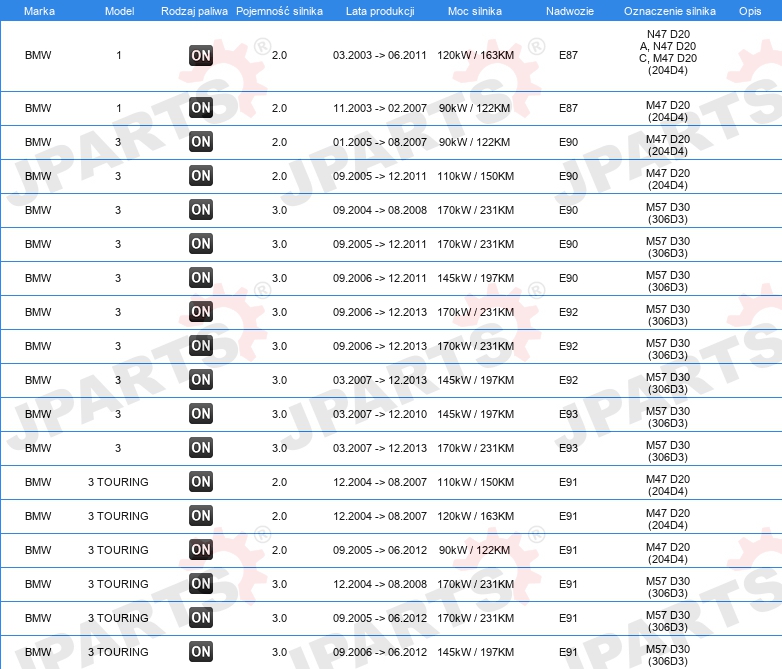The height and width of the screenshot is (669, 782).
Task: Click capacity 2.0 in the 01.2005 -> 08.2007 row
Action: [279, 142]
